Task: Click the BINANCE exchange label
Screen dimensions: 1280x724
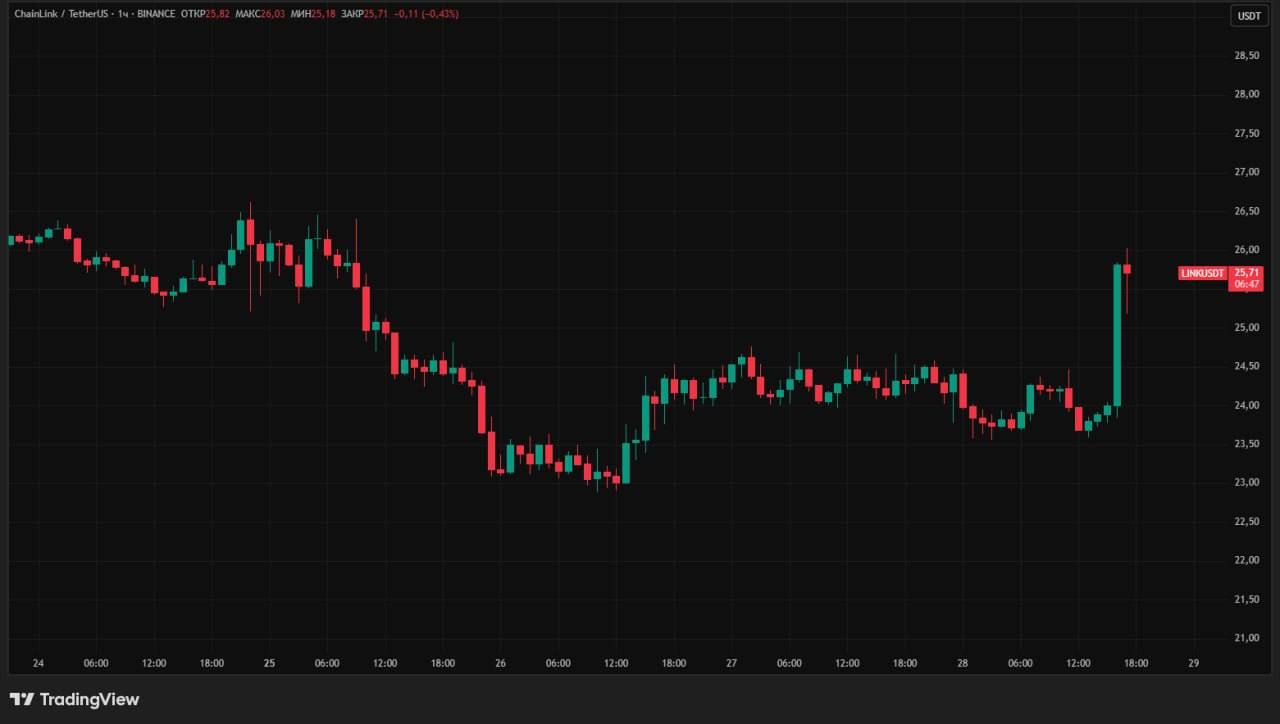Action: click(x=156, y=14)
